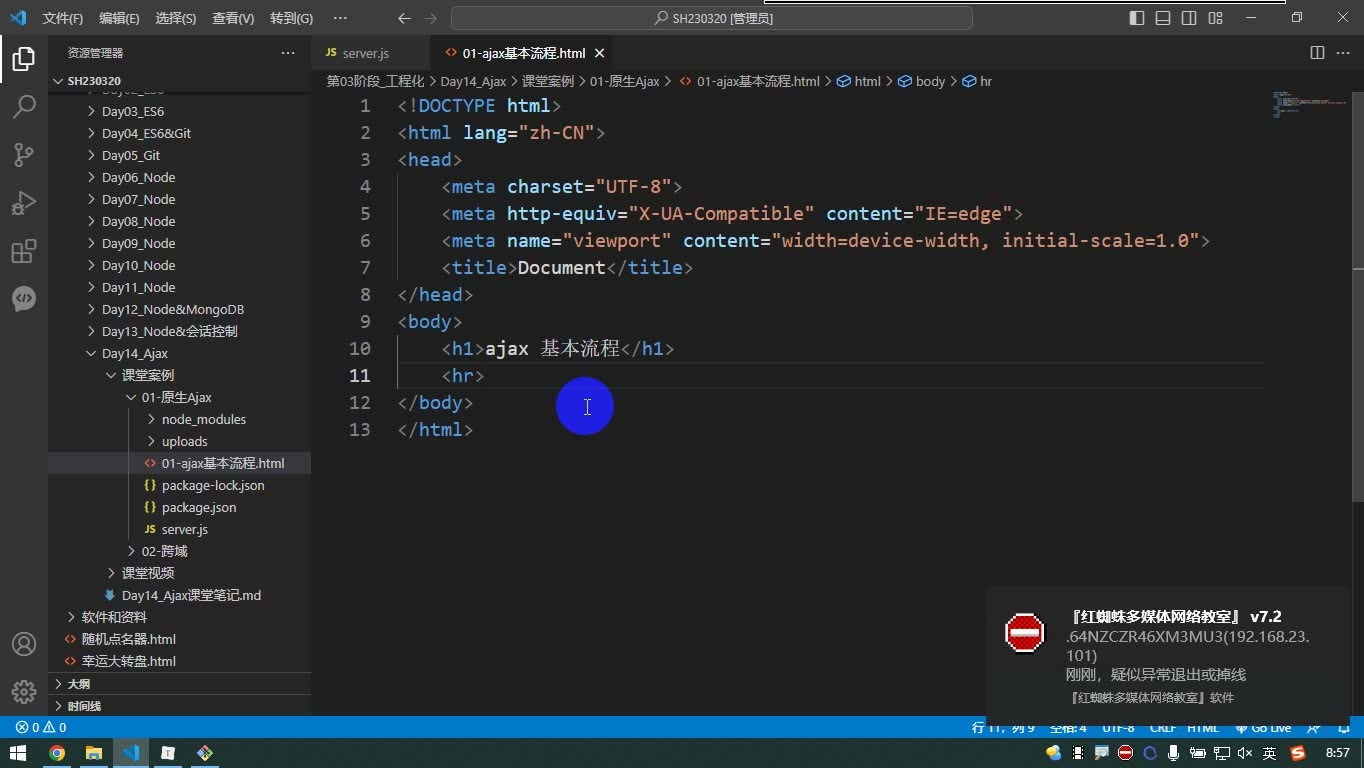
Task: Toggle the secondary side bar visibility
Action: click(x=1189, y=18)
